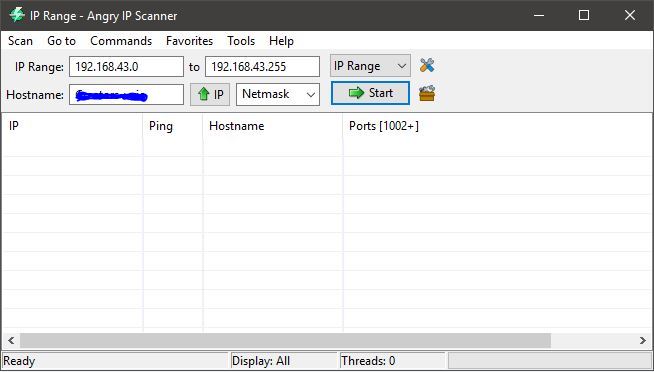Image resolution: width=654 pixels, height=372 pixels.
Task: Close the Angry IP Scanner window
Action: tap(630, 15)
